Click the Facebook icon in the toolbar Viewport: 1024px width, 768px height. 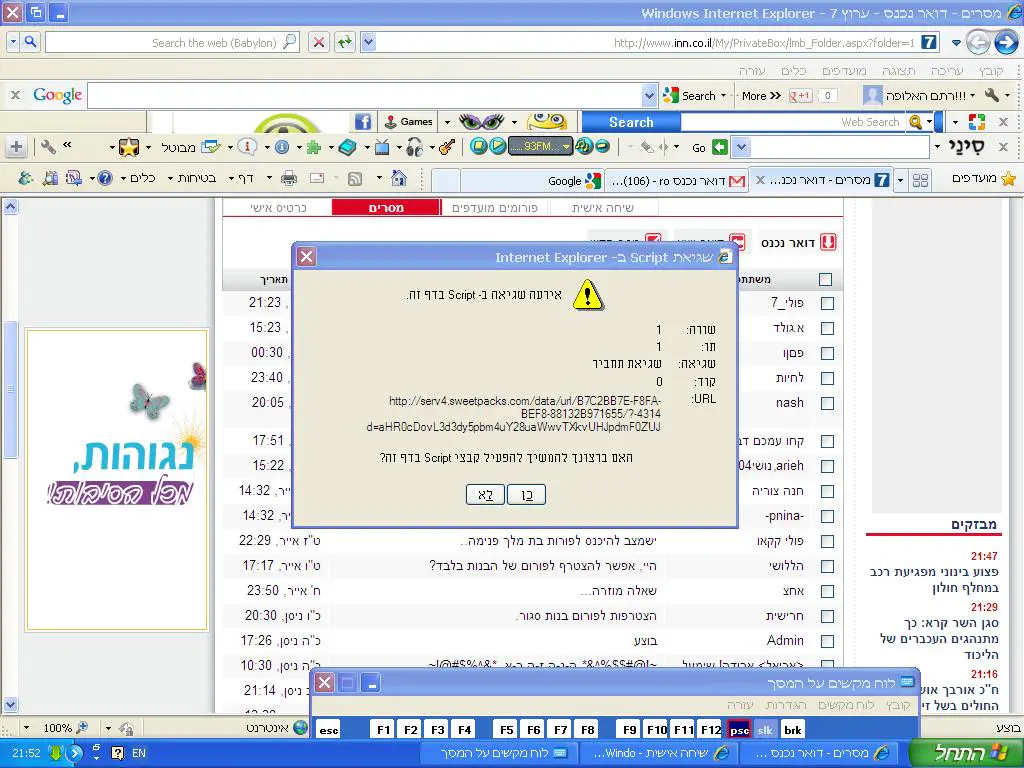[363, 122]
